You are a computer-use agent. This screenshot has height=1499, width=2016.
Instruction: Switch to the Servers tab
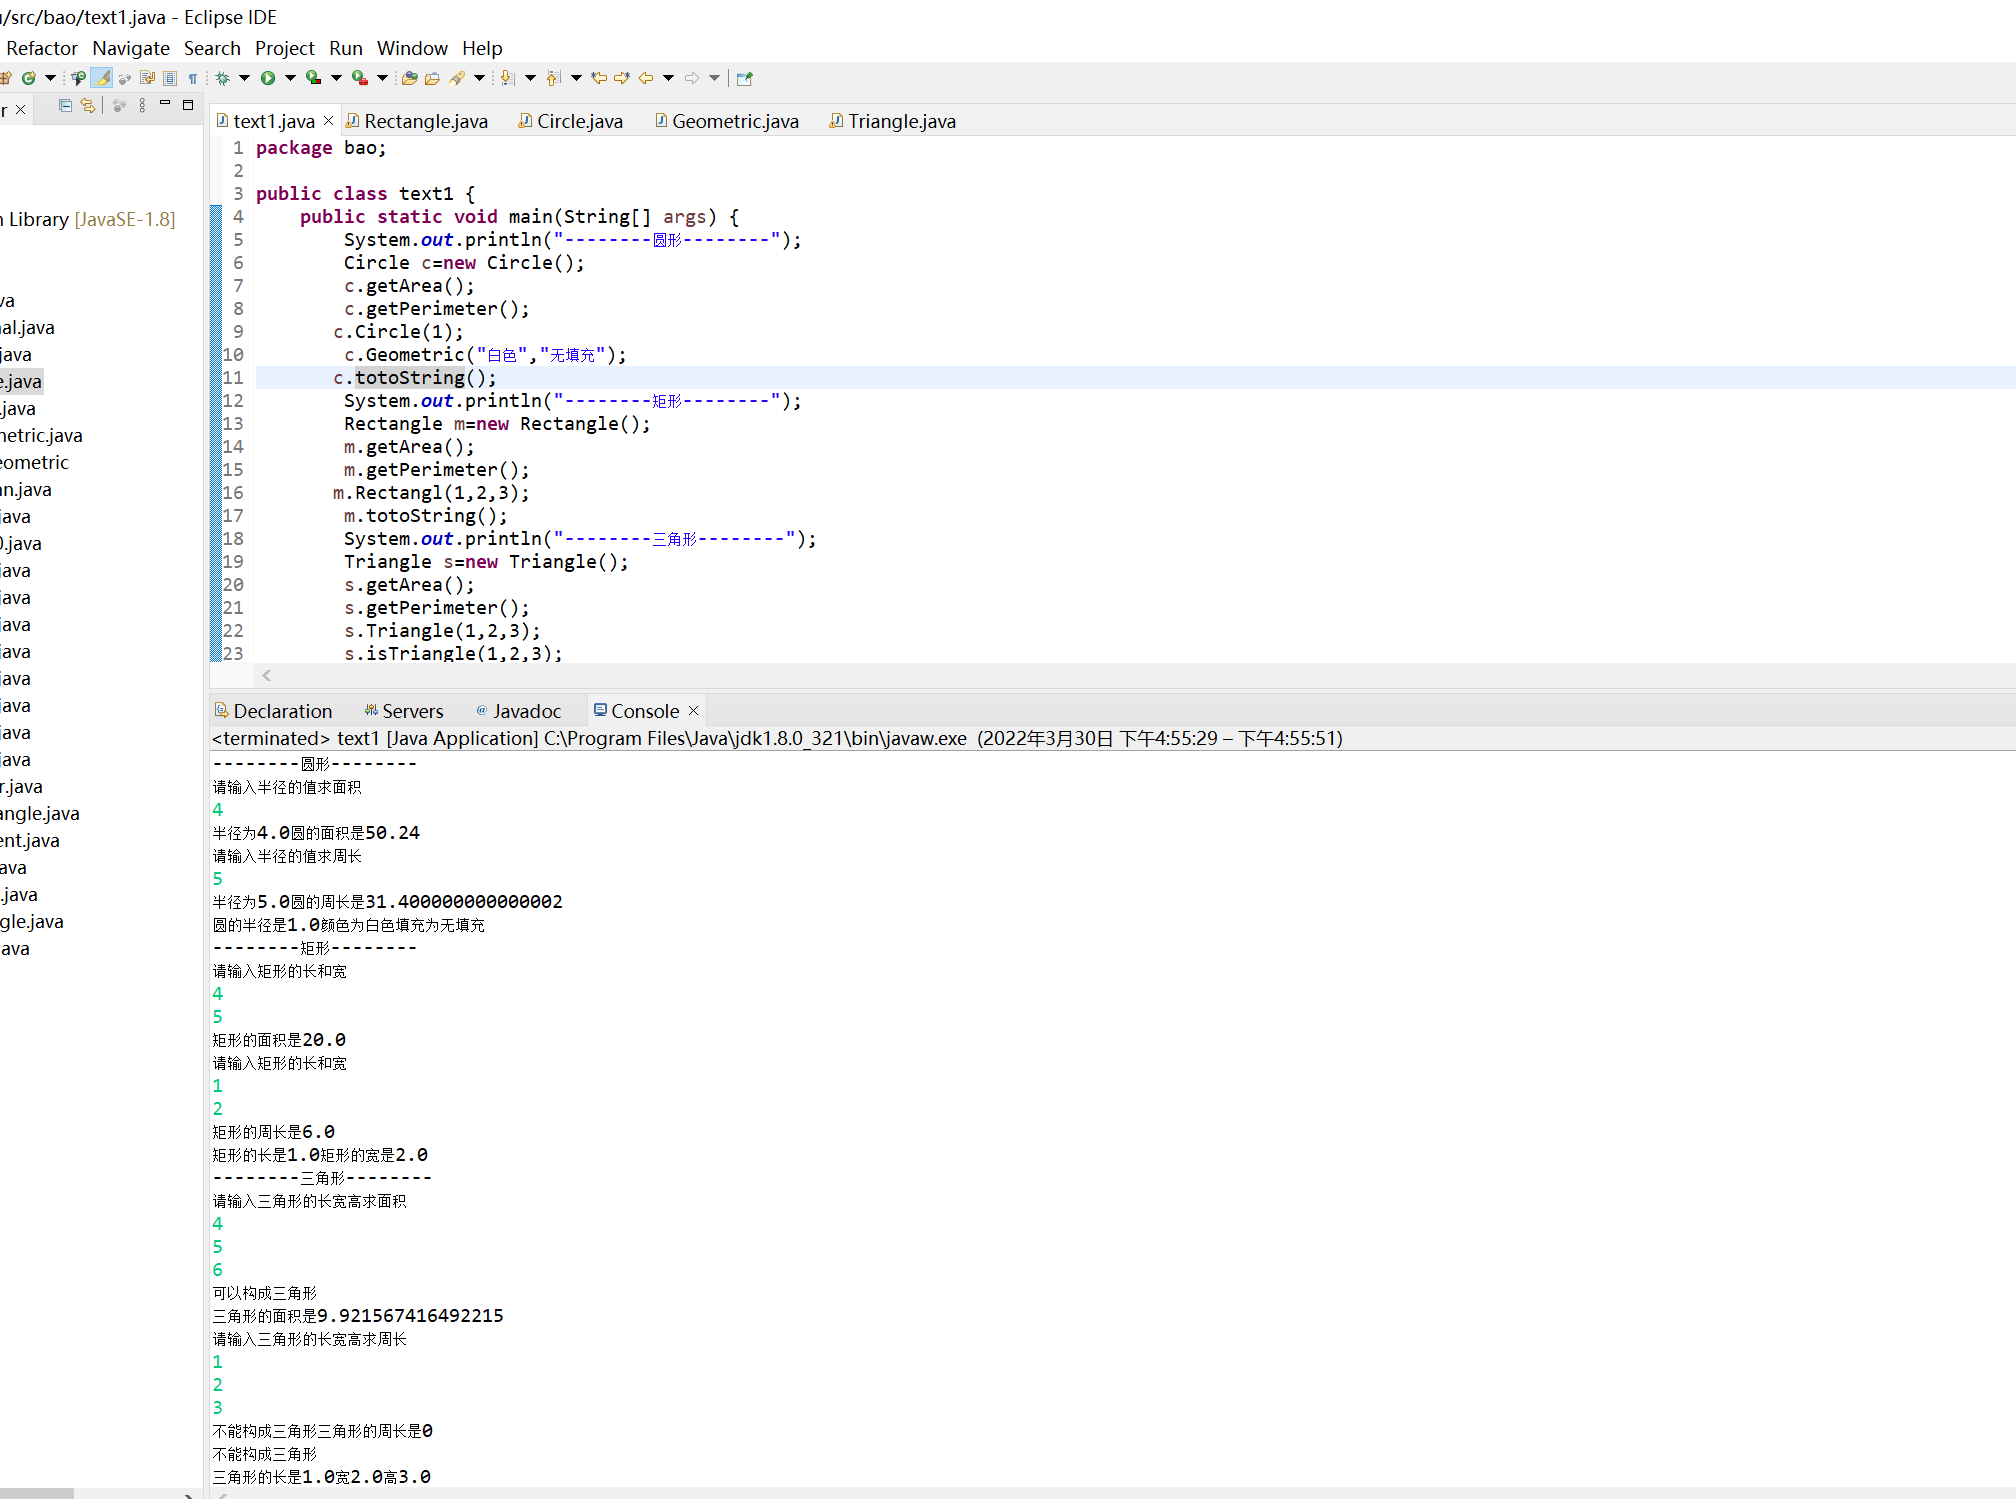pos(412,711)
